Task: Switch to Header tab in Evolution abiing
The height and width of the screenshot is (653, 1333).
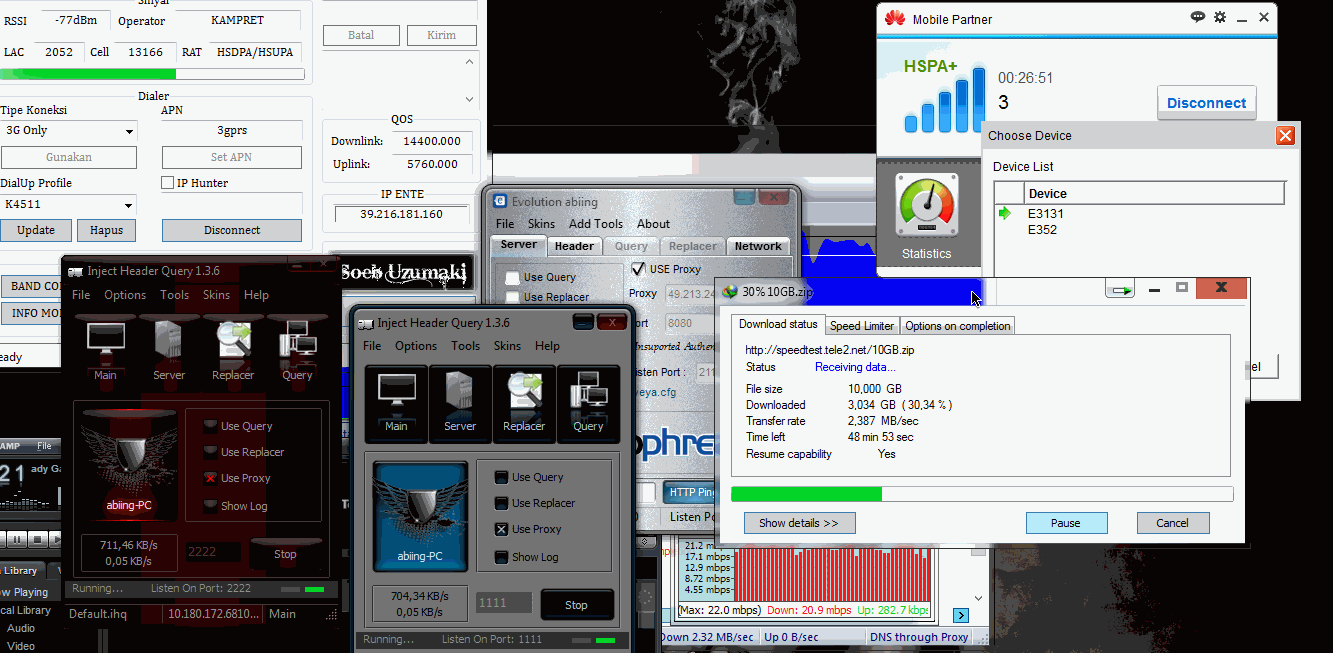Action: tap(574, 246)
